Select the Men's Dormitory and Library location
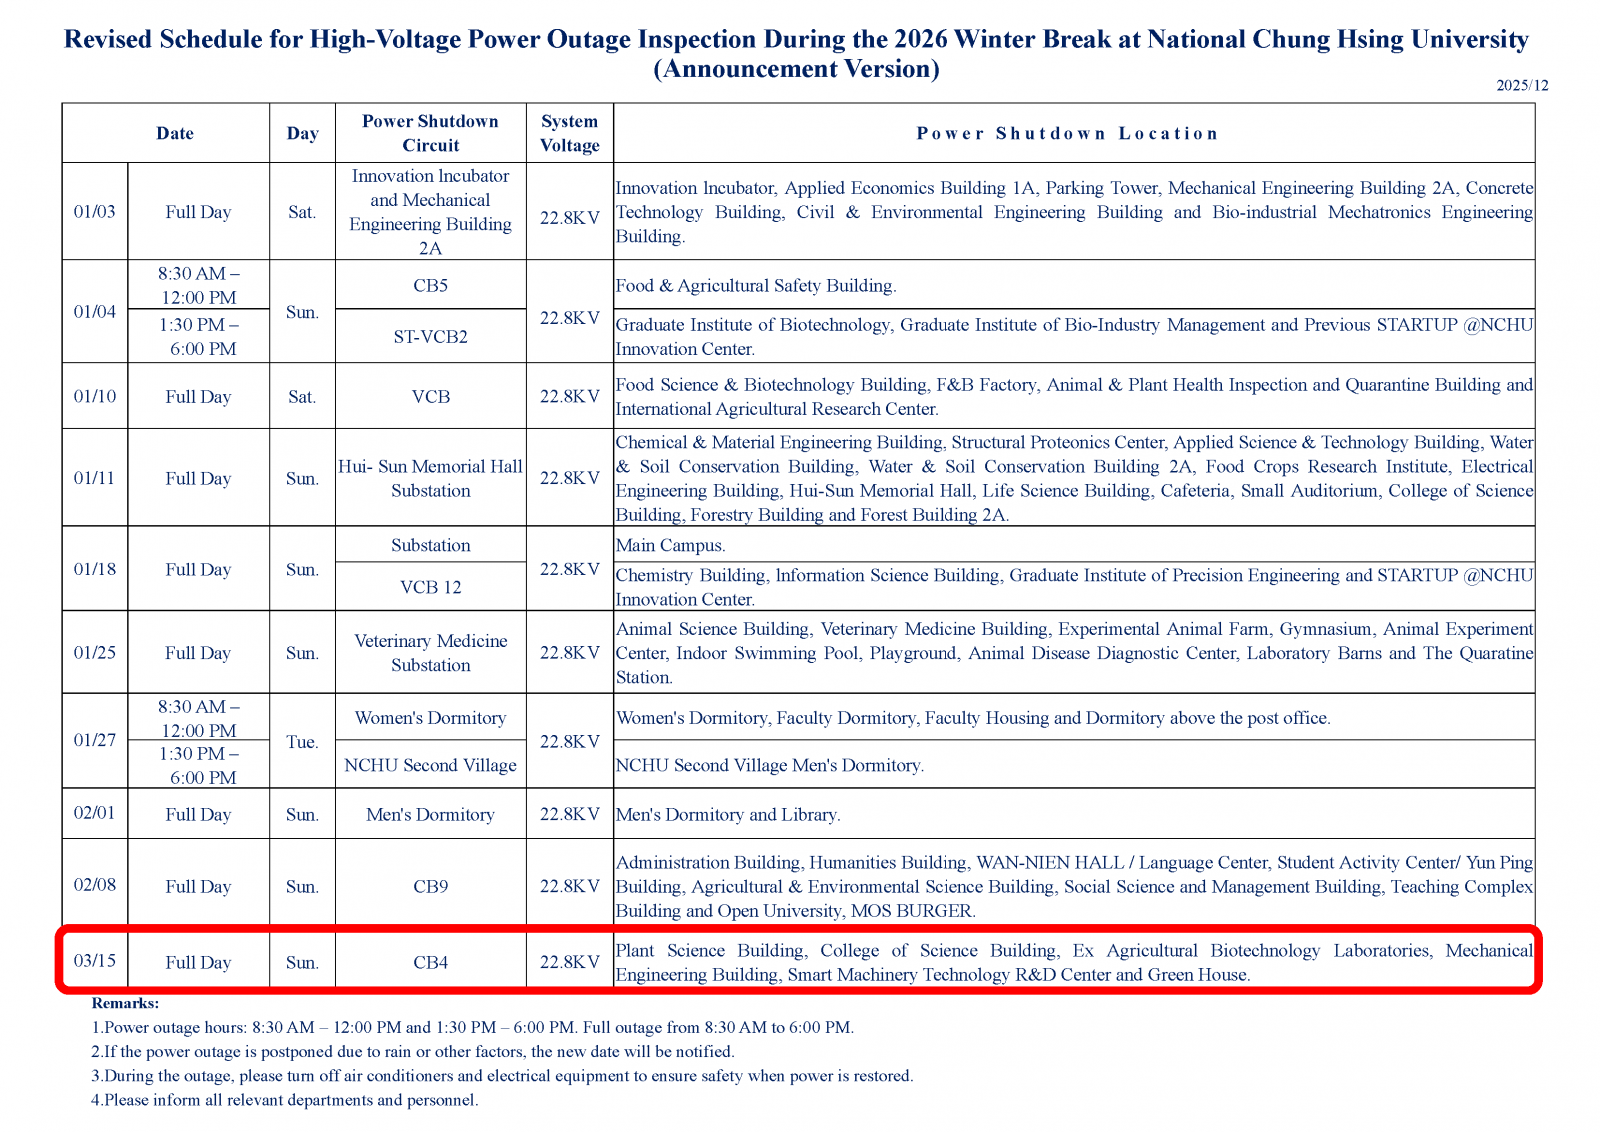 click(x=728, y=815)
